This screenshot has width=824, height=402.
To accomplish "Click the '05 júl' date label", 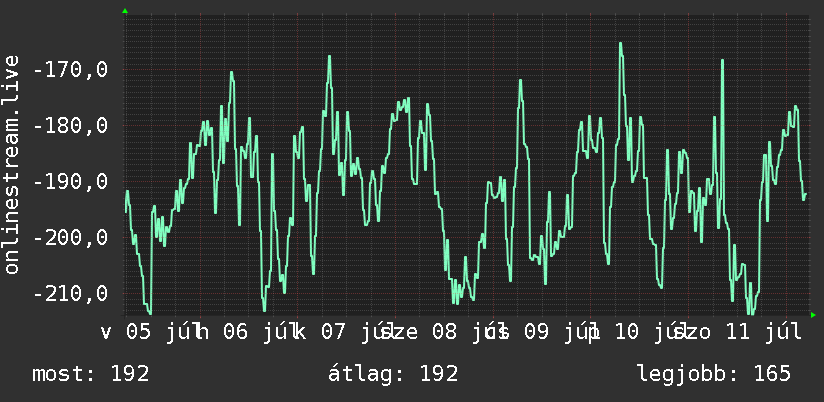I will click(x=163, y=332).
